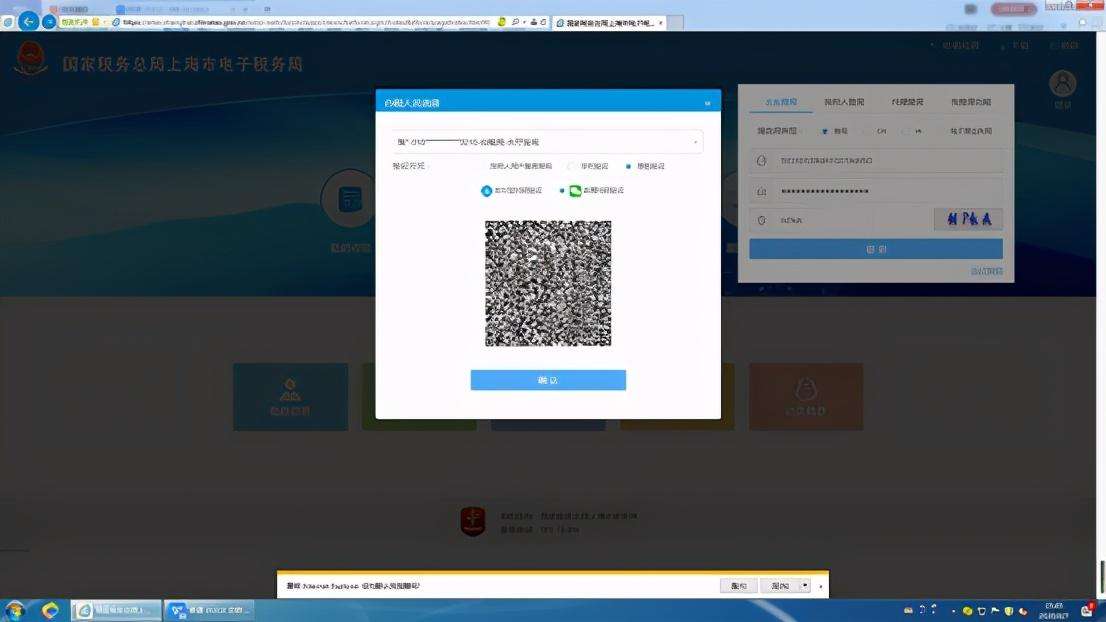Click the second header link at top right
Image resolution: width=1106 pixels, height=622 pixels.
(x=1020, y=46)
